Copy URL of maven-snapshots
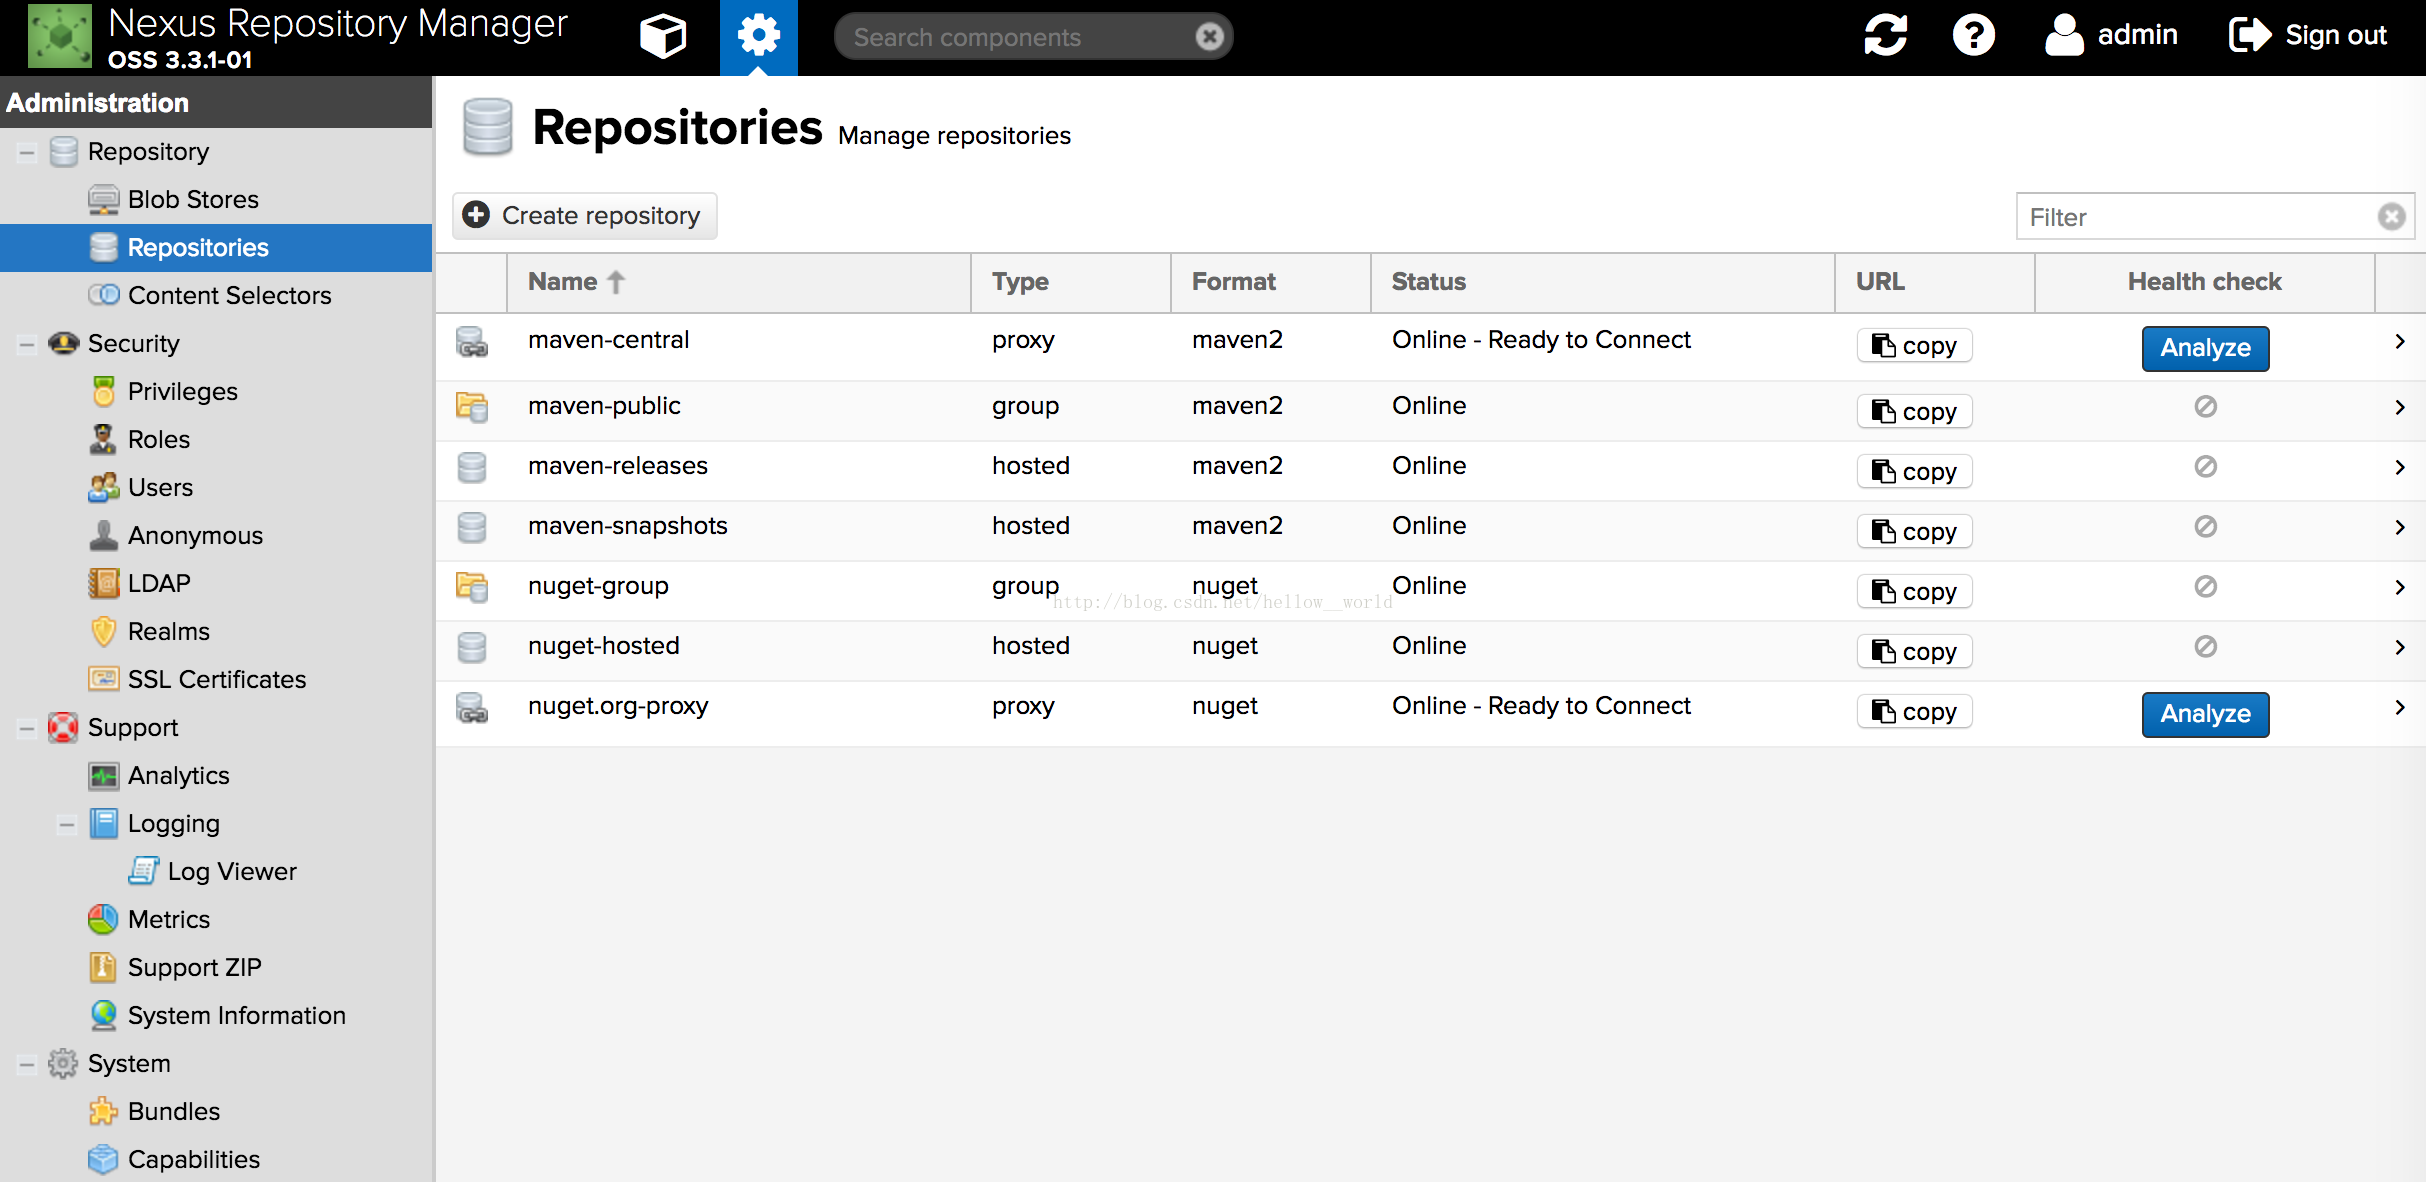The image size is (2426, 1182). click(x=1914, y=532)
